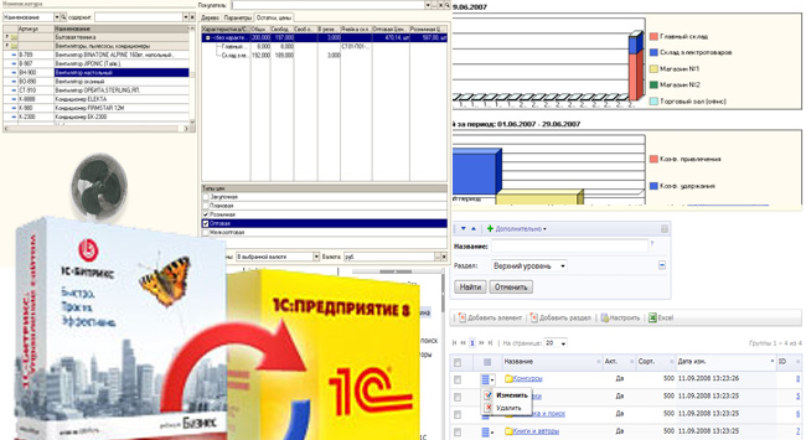Click the red X Удалить icon
Image resolution: width=806 pixels, height=440 pixels.
coord(488,408)
